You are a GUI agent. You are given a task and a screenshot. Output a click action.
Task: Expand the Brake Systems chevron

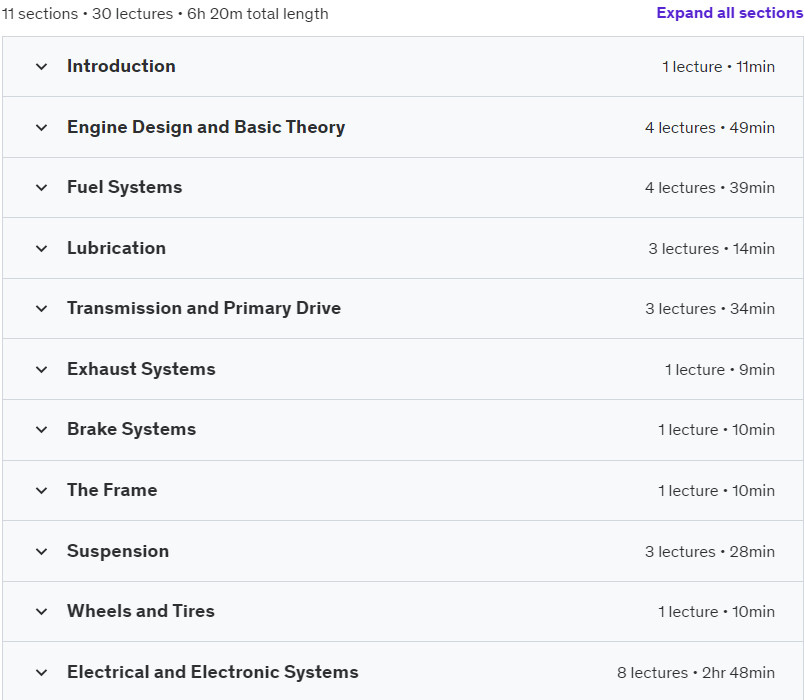42,430
